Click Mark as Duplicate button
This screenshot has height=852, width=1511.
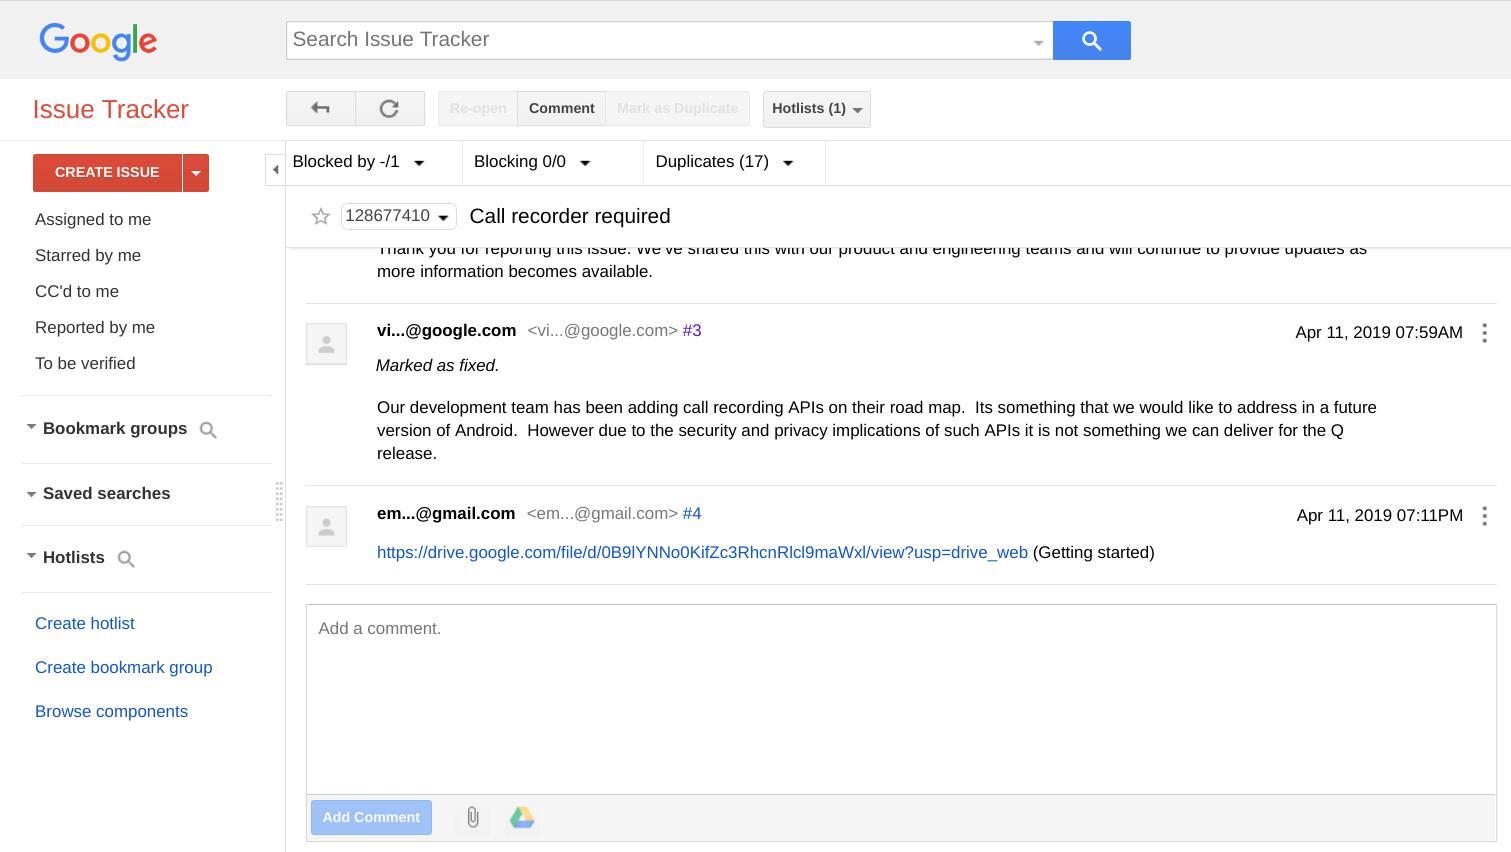pos(677,108)
